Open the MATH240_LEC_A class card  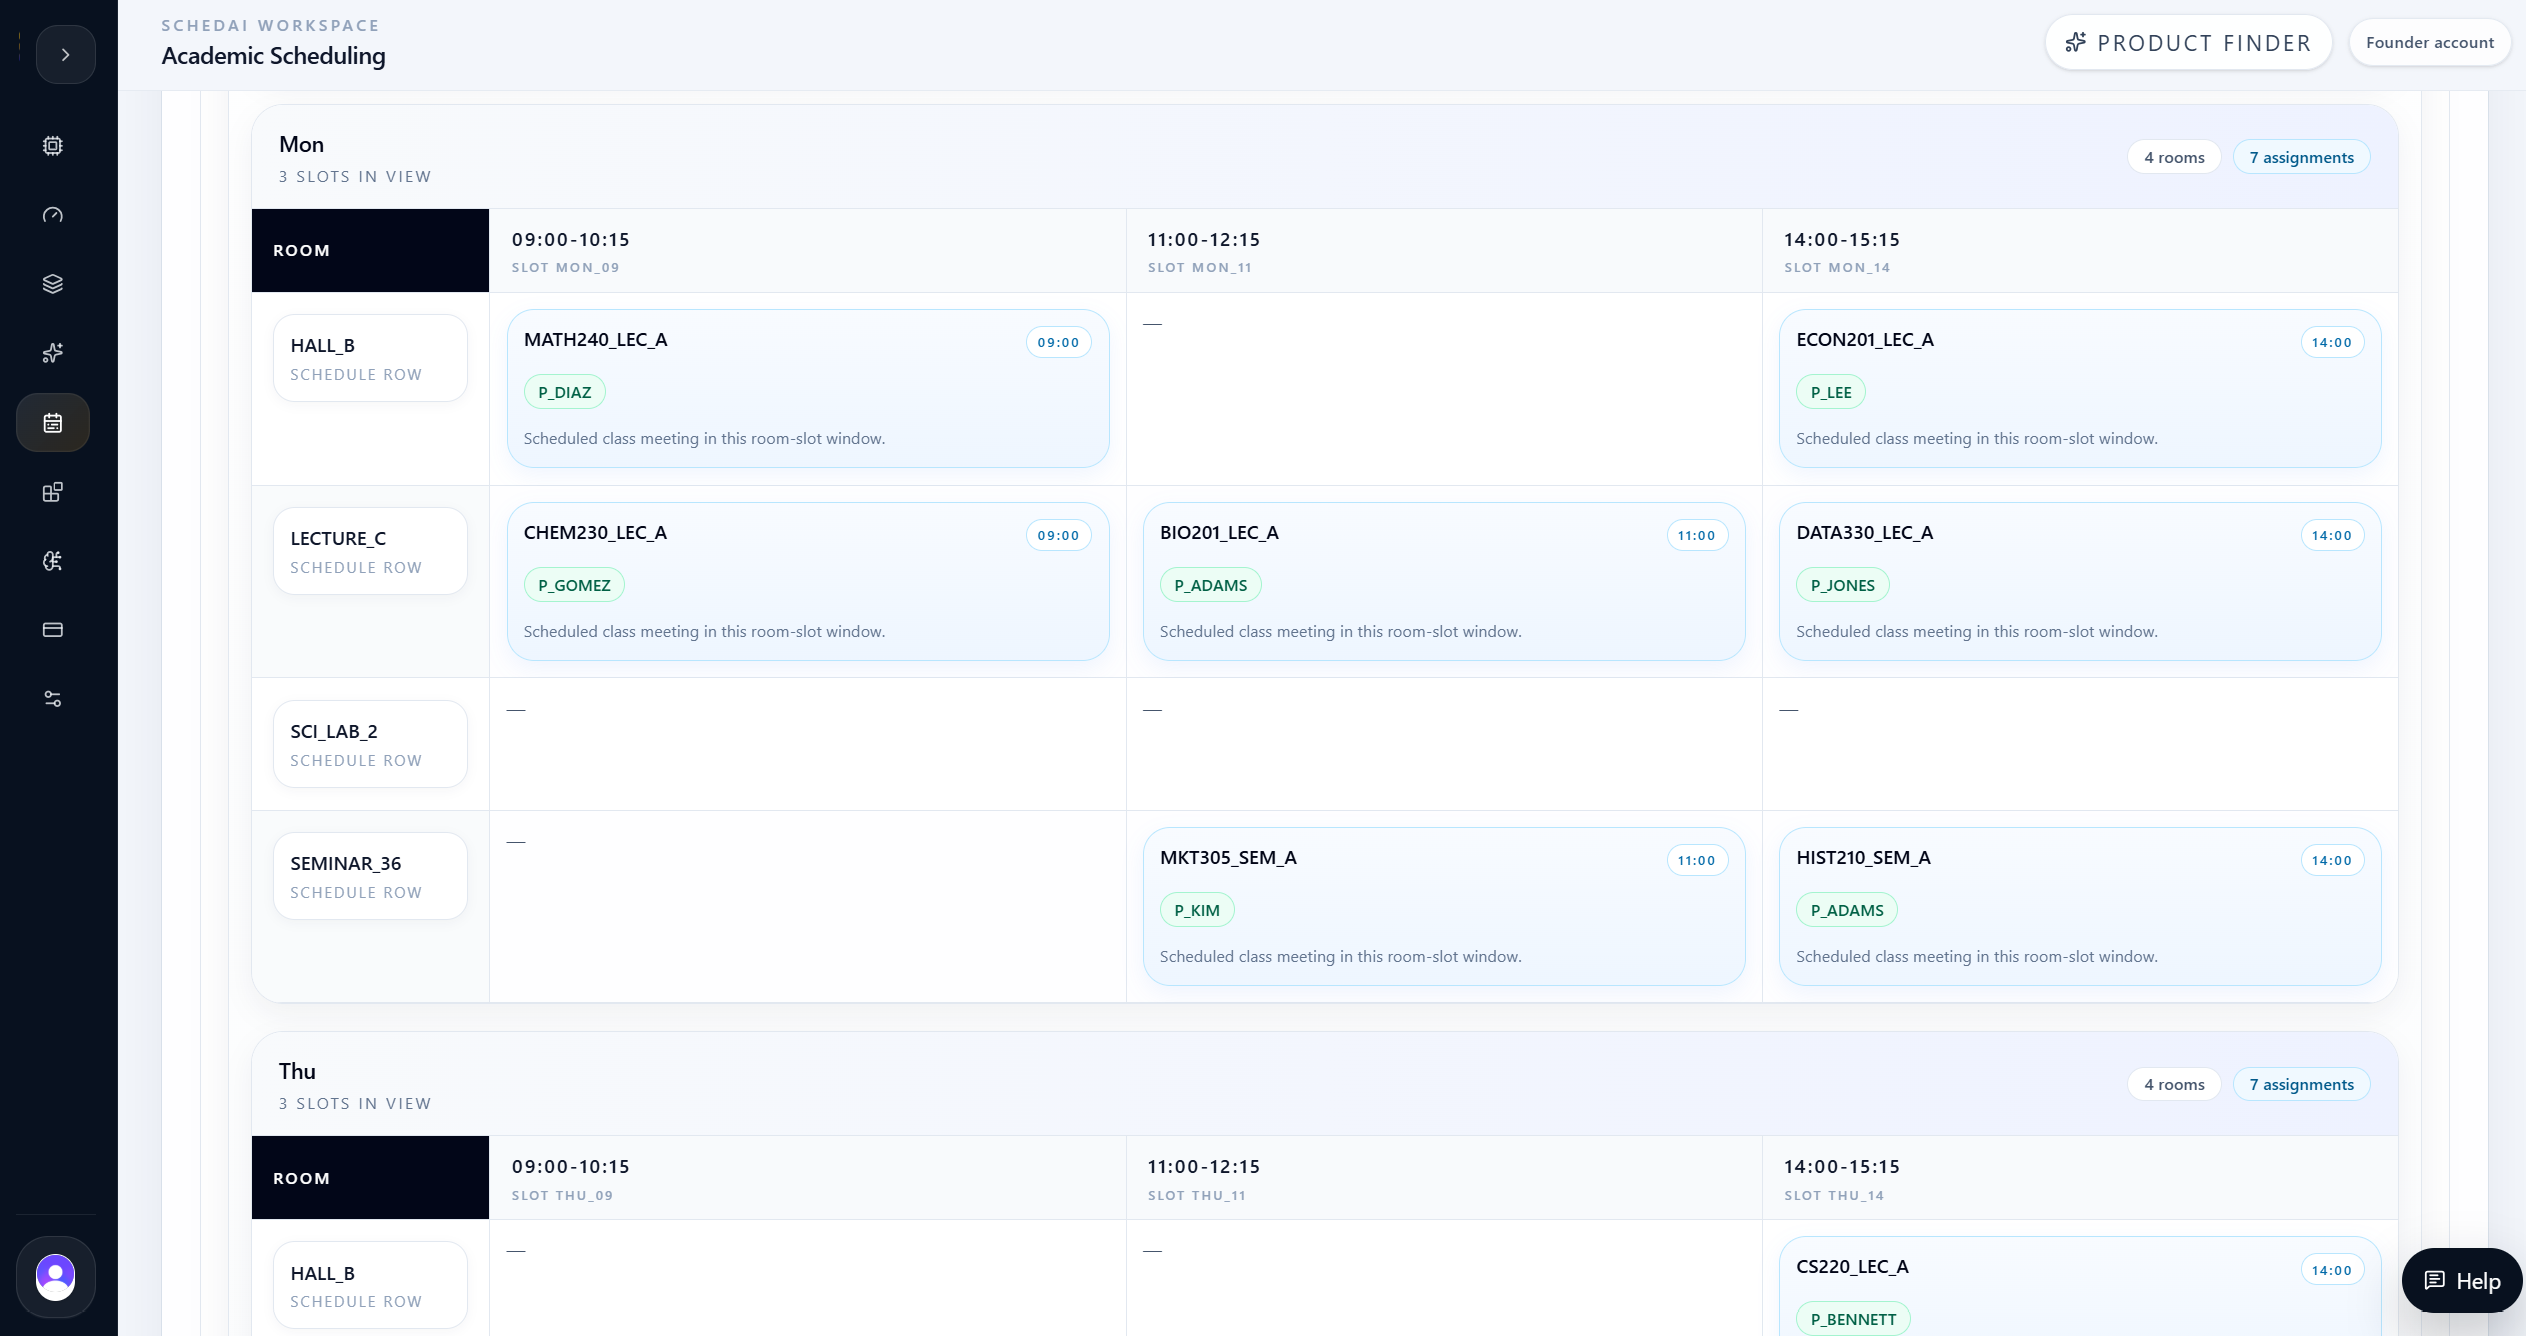pos(808,388)
